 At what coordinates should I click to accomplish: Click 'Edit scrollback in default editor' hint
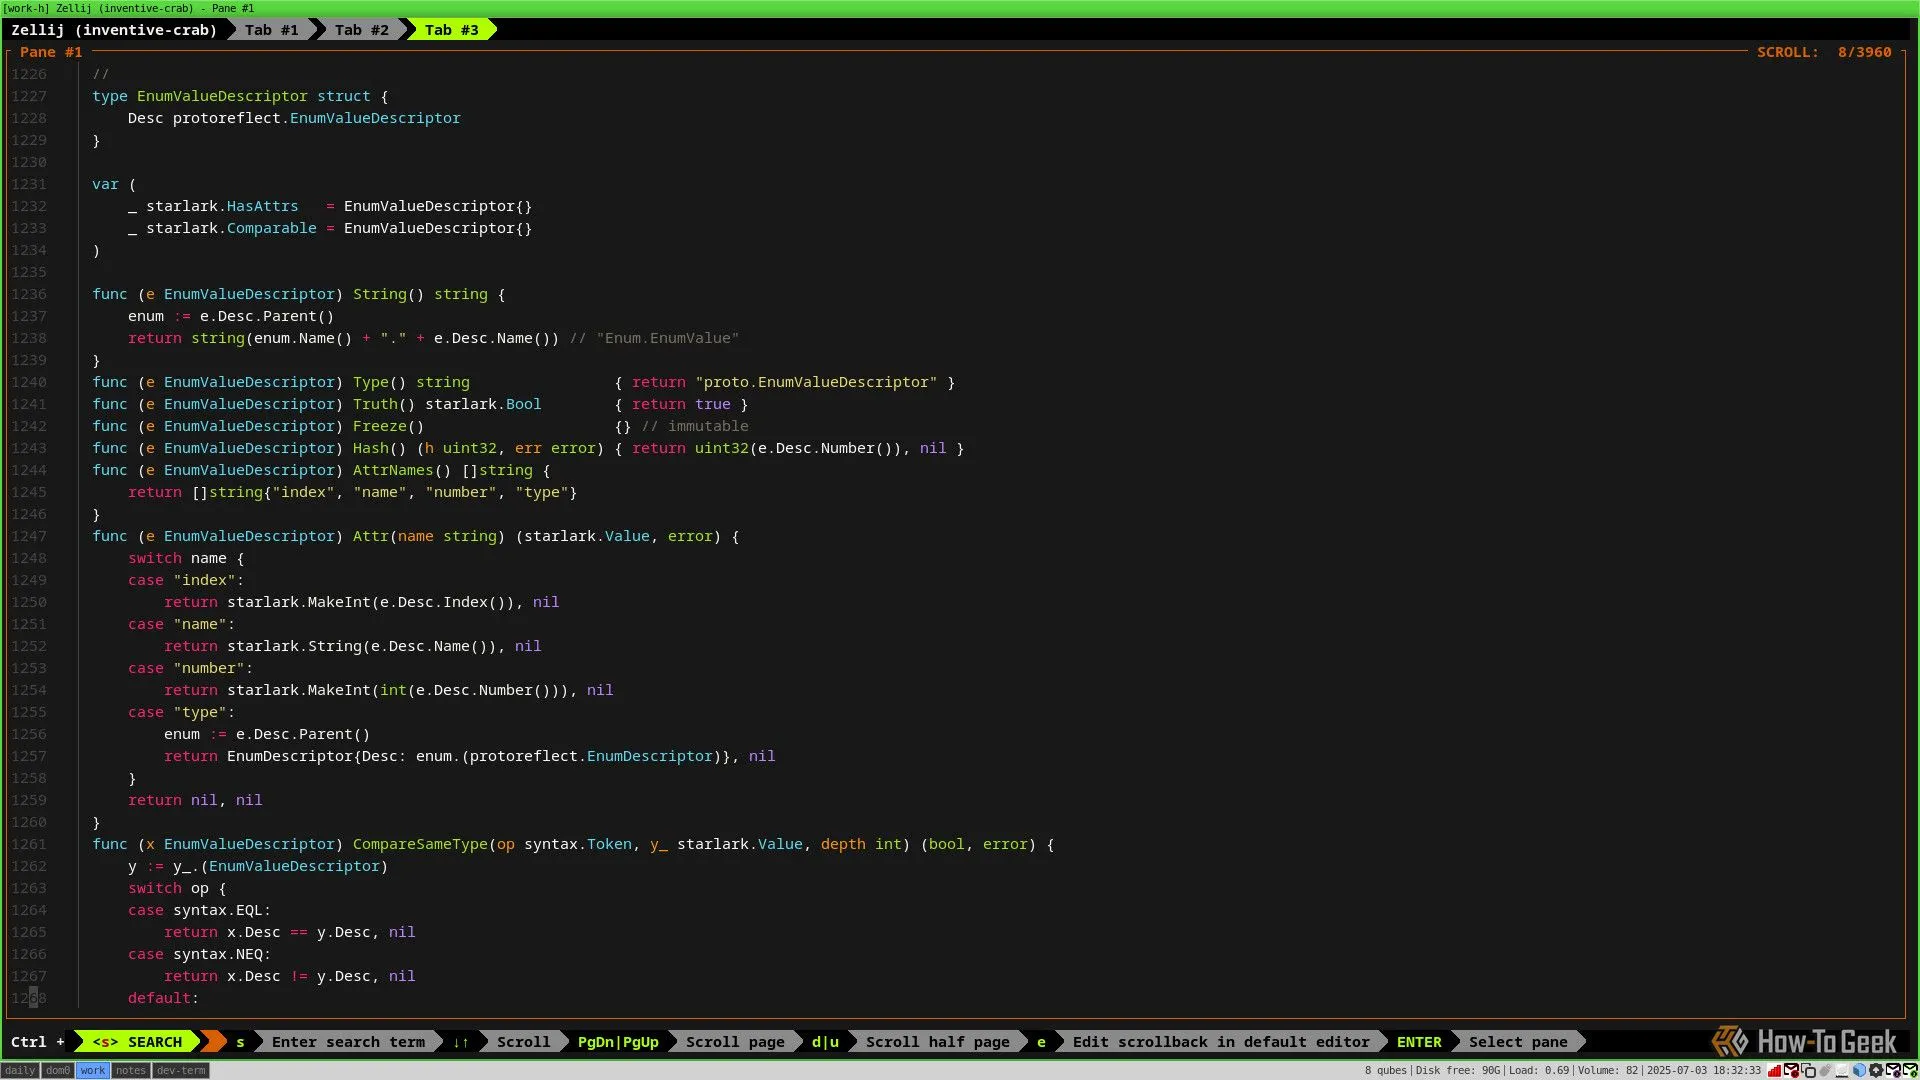point(1221,1041)
